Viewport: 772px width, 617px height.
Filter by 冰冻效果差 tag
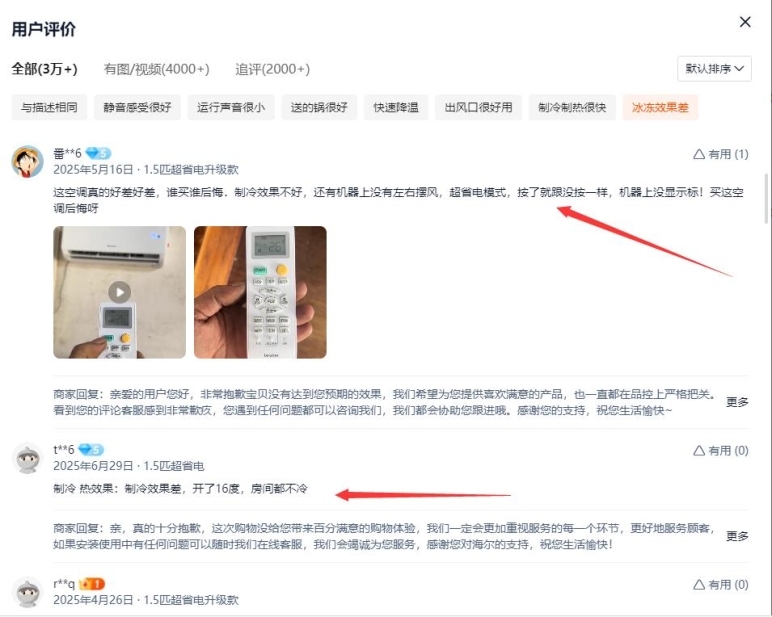[660, 107]
